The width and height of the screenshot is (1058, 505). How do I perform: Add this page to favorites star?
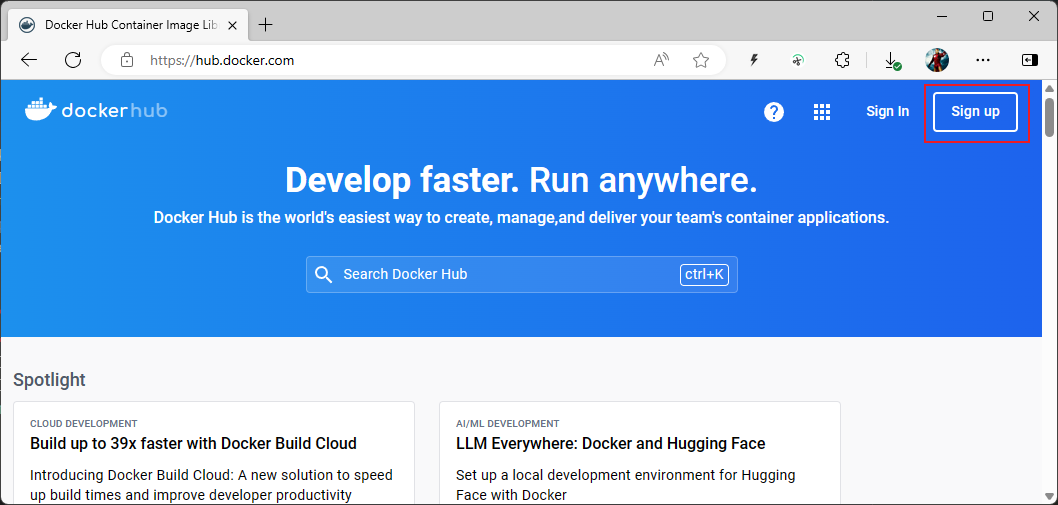(x=701, y=60)
